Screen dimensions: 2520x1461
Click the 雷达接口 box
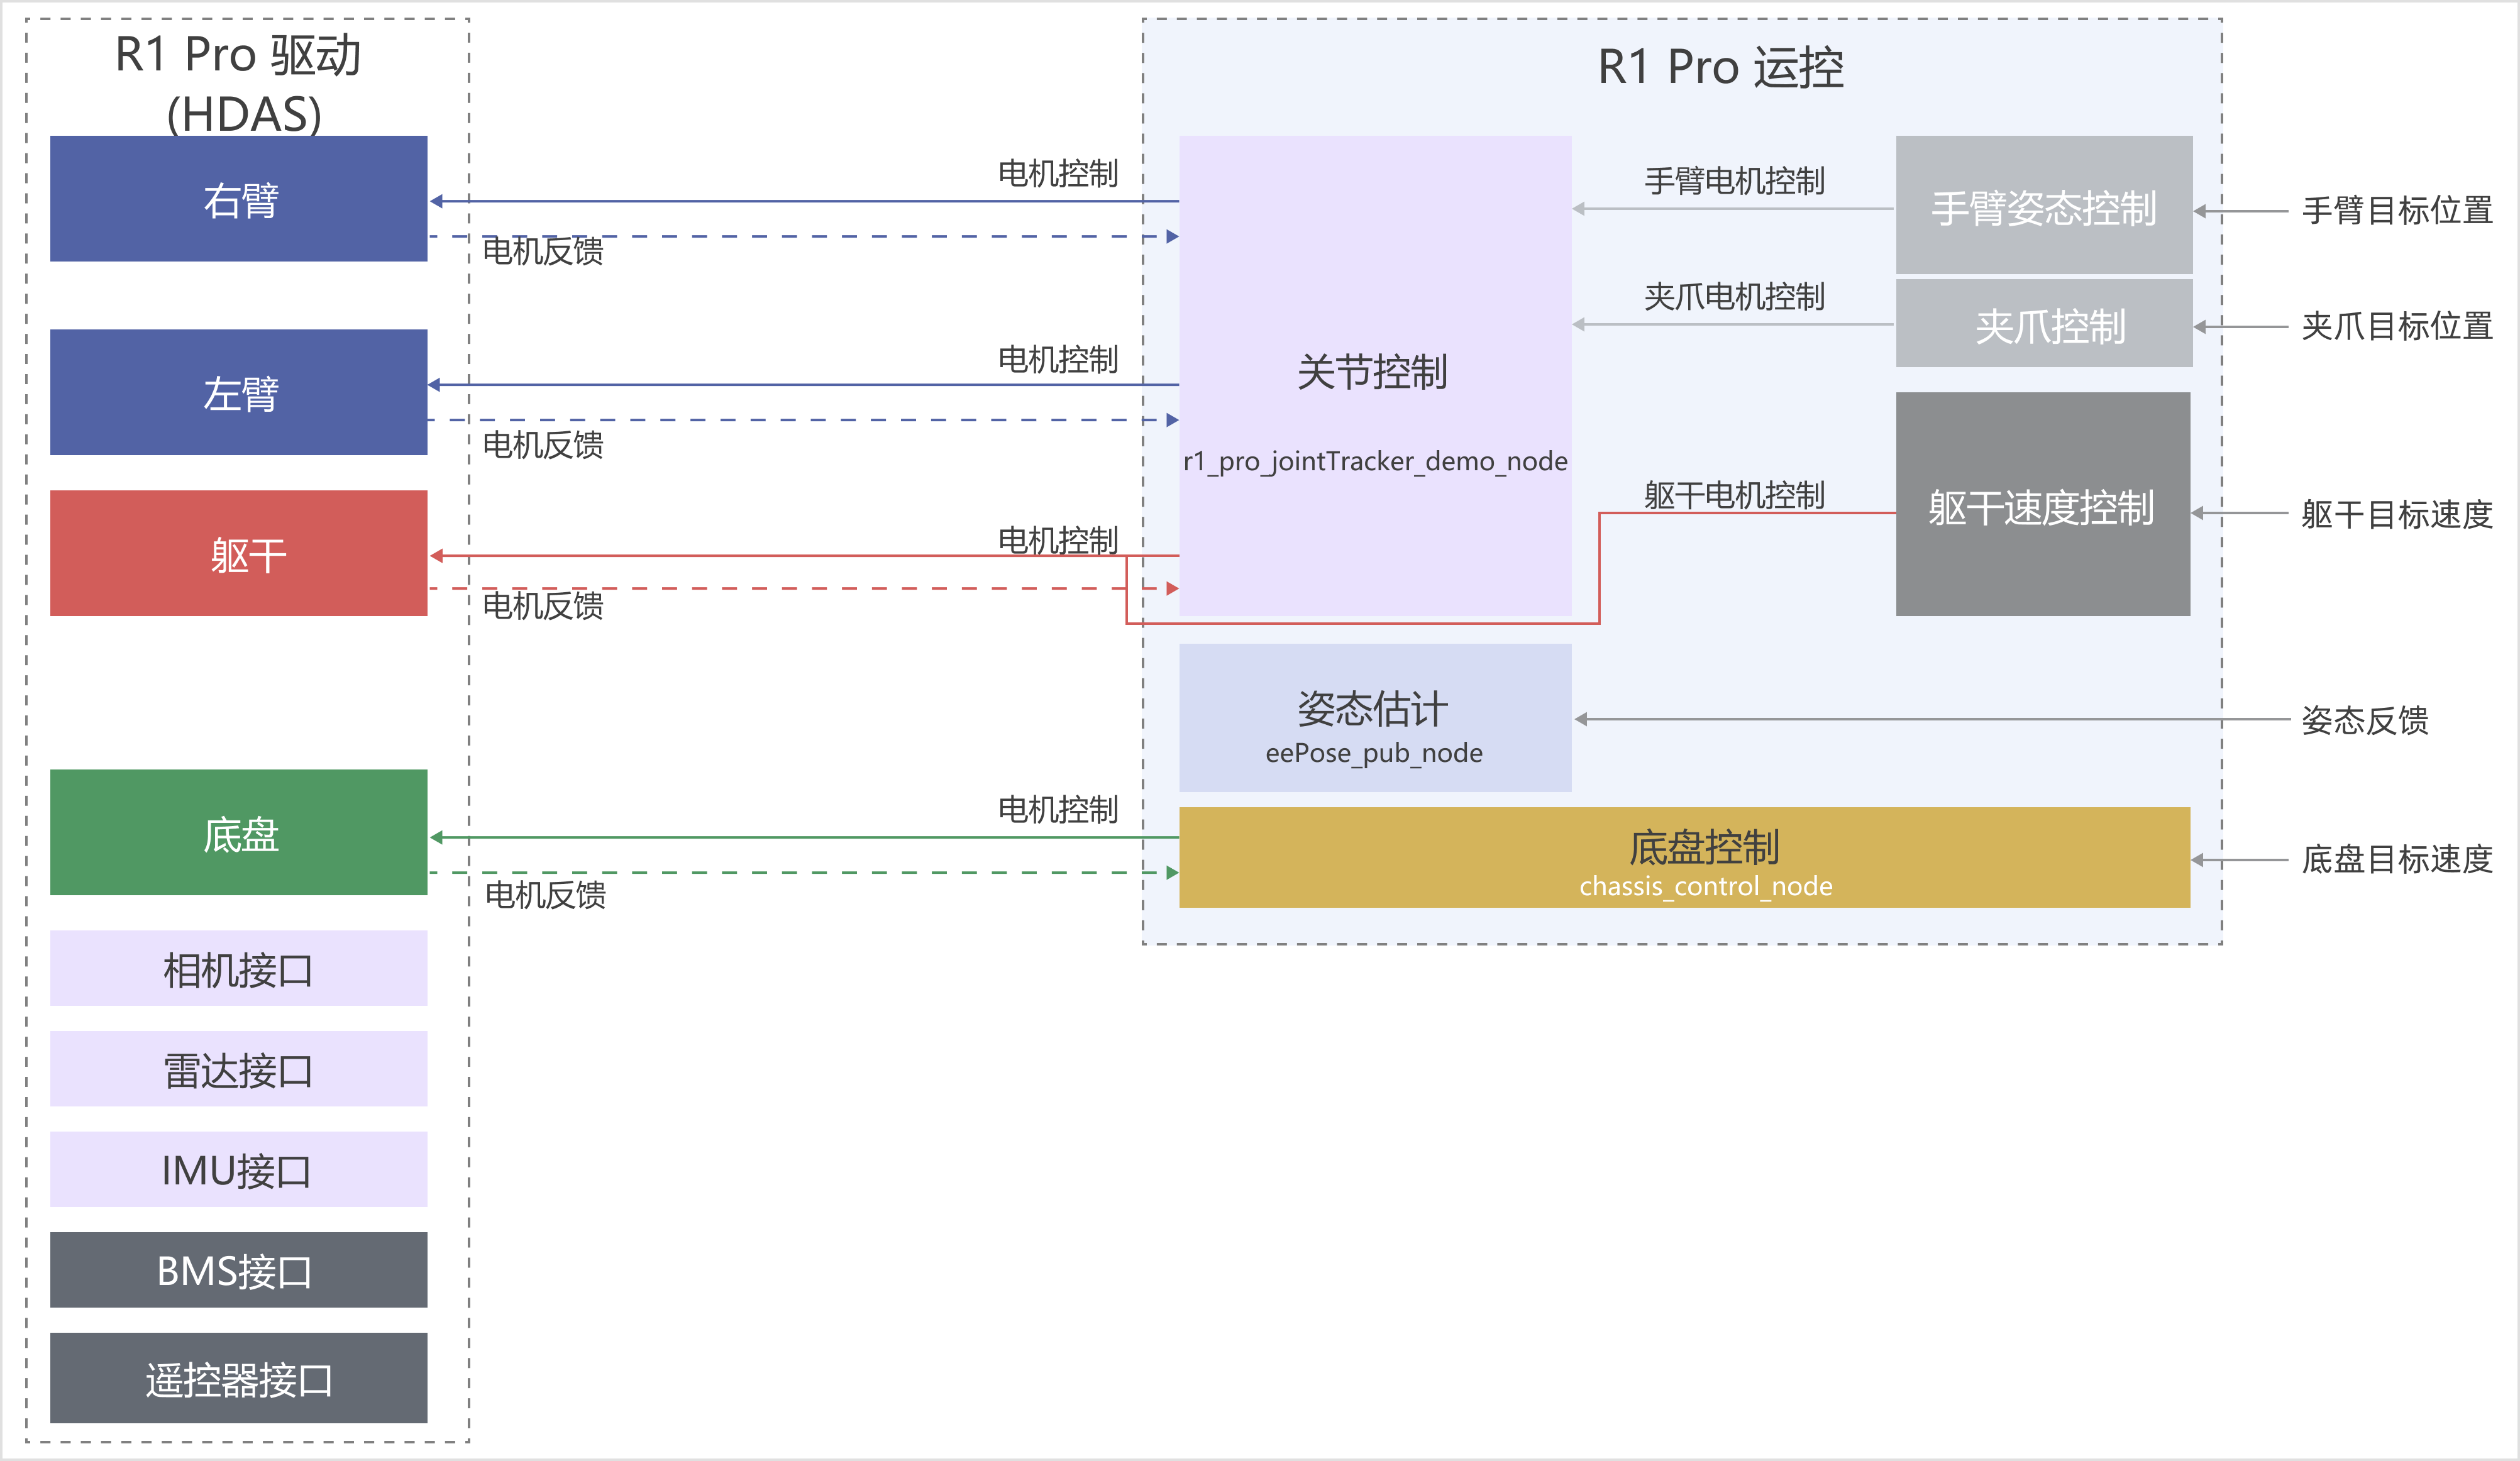(238, 1069)
